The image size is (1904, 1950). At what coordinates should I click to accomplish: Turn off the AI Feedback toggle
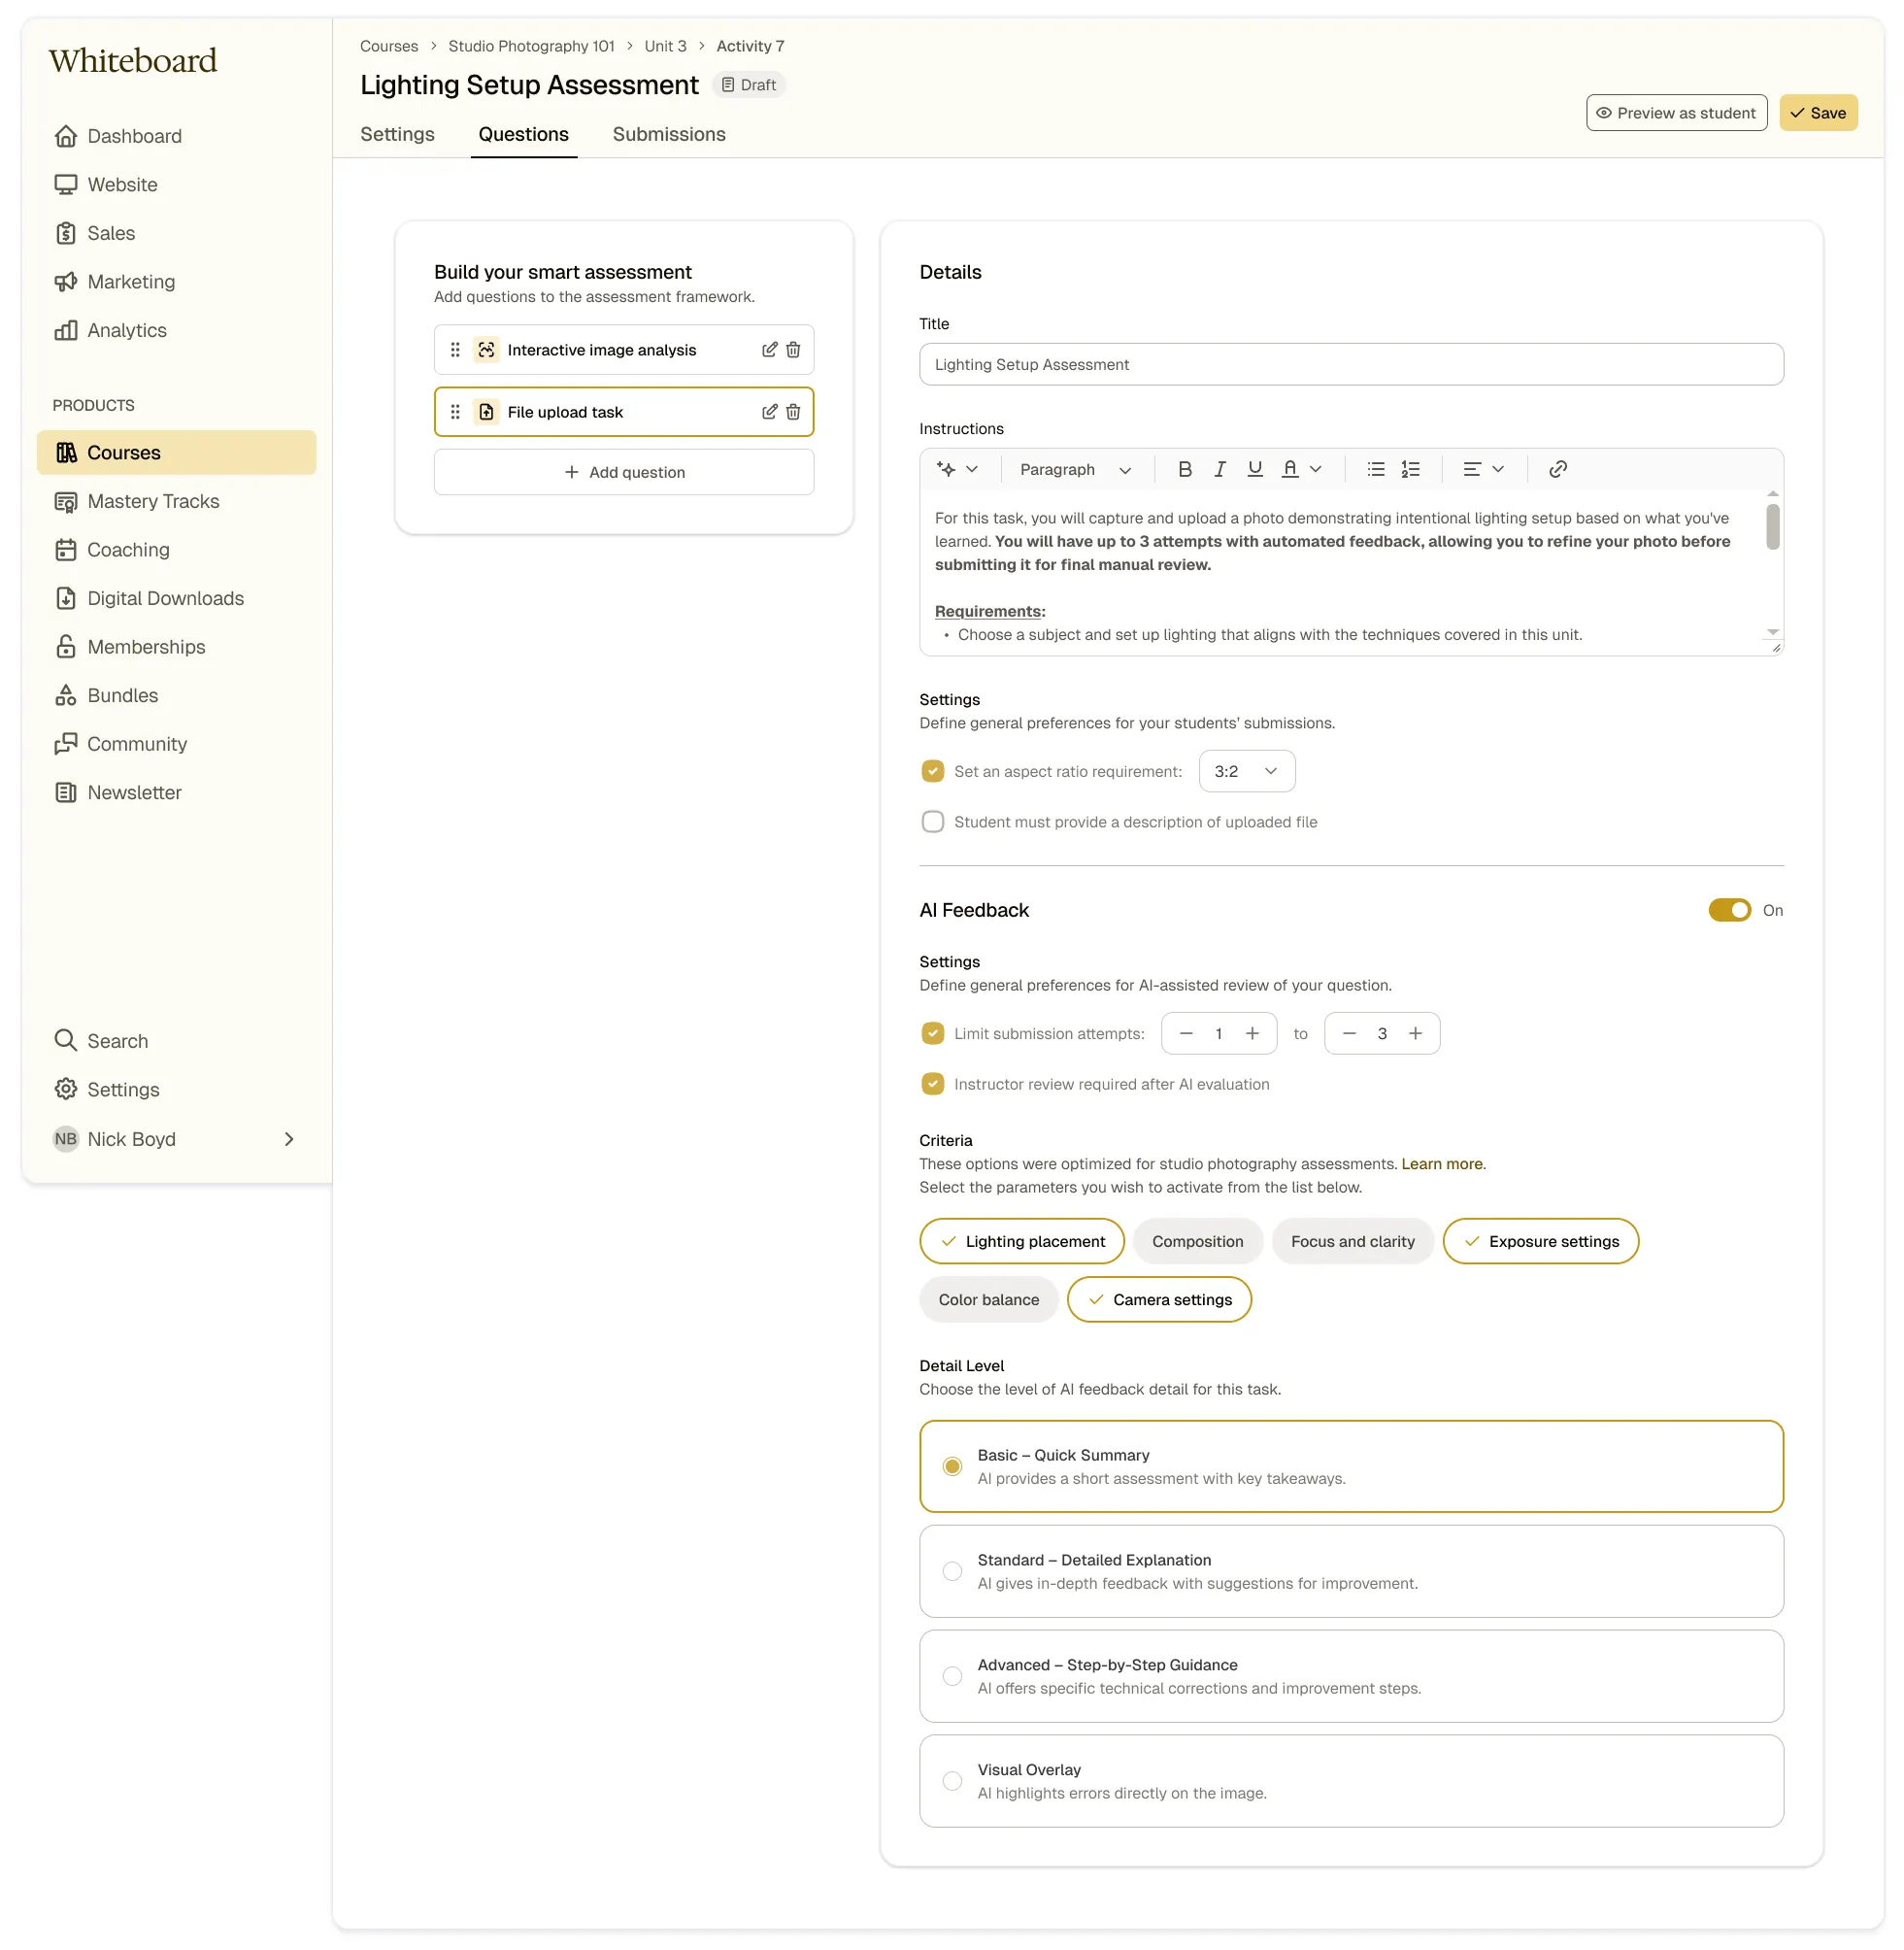coord(1728,910)
